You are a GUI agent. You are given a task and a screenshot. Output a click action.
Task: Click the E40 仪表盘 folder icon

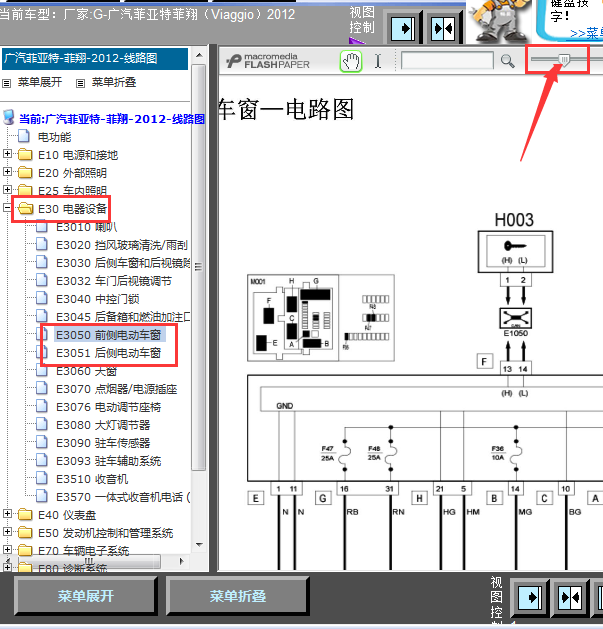(x=25, y=514)
